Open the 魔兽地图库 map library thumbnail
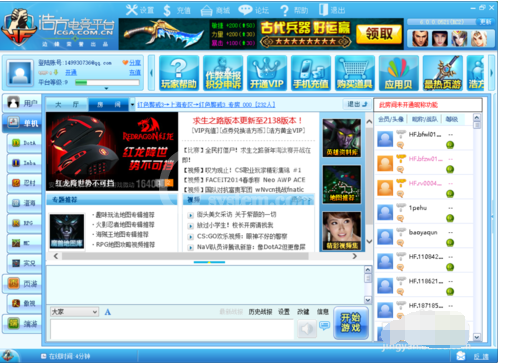Screen dimensions: 511x363 click(x=67, y=231)
